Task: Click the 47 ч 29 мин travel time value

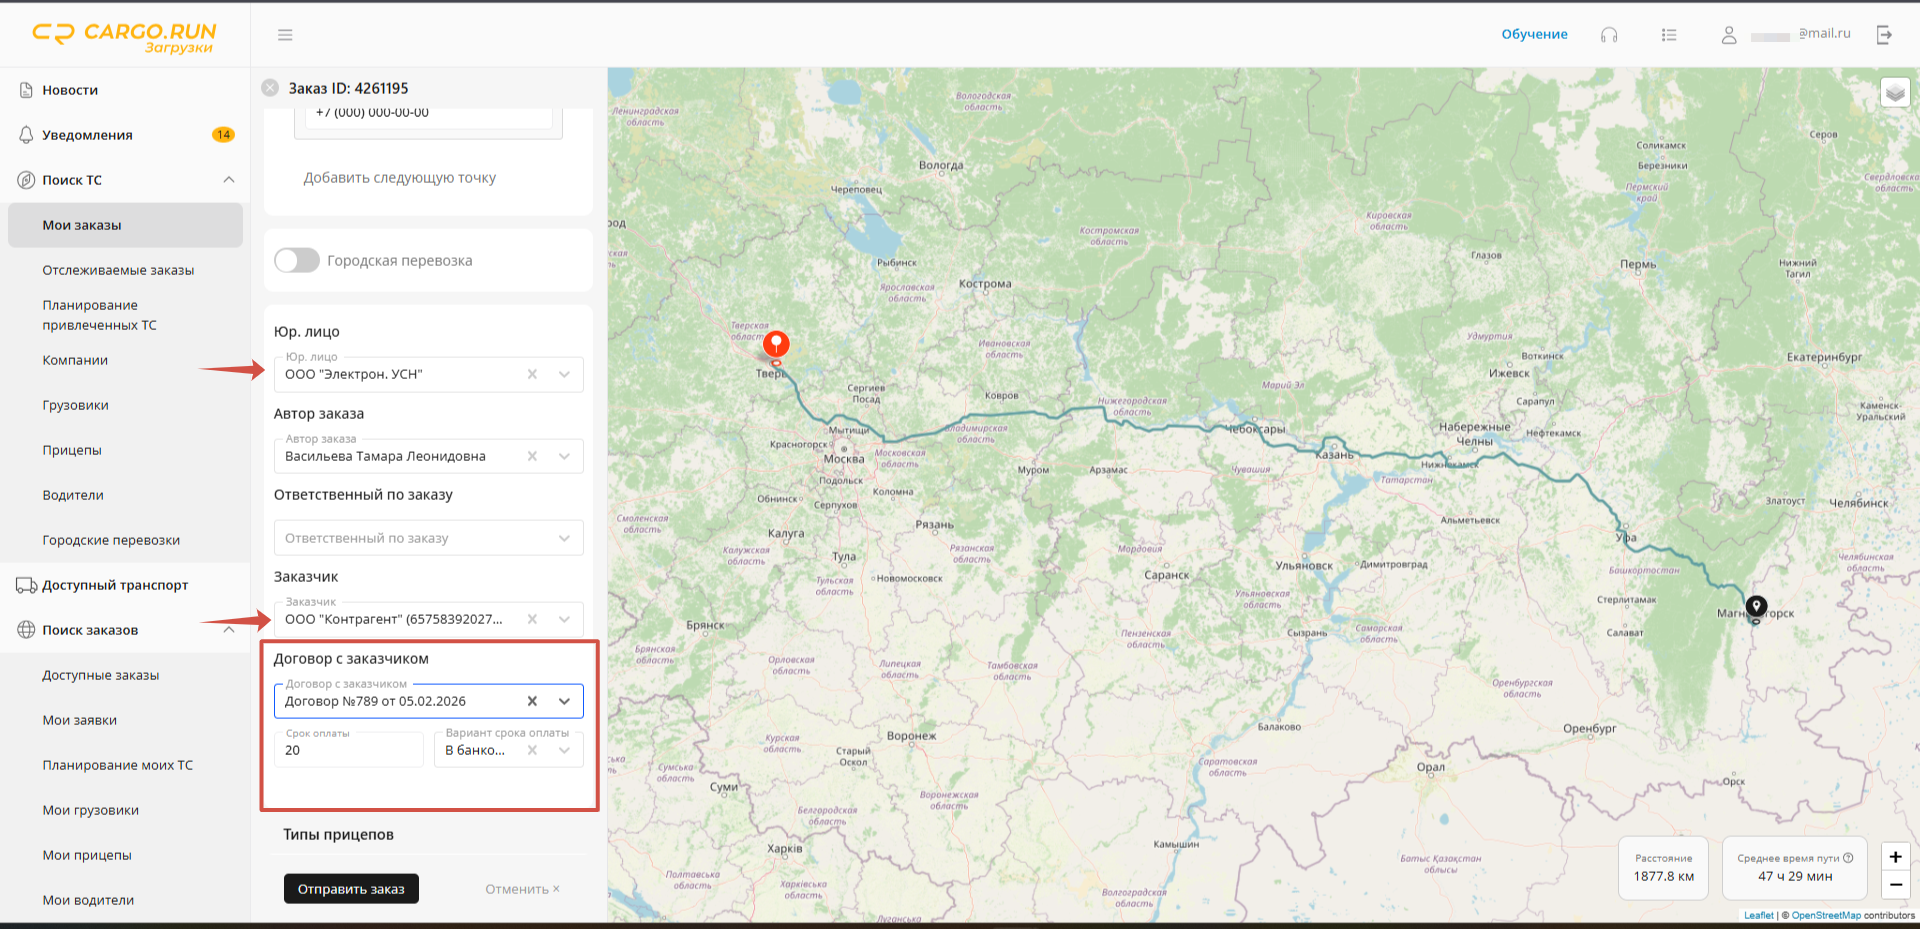Action: (x=1796, y=877)
